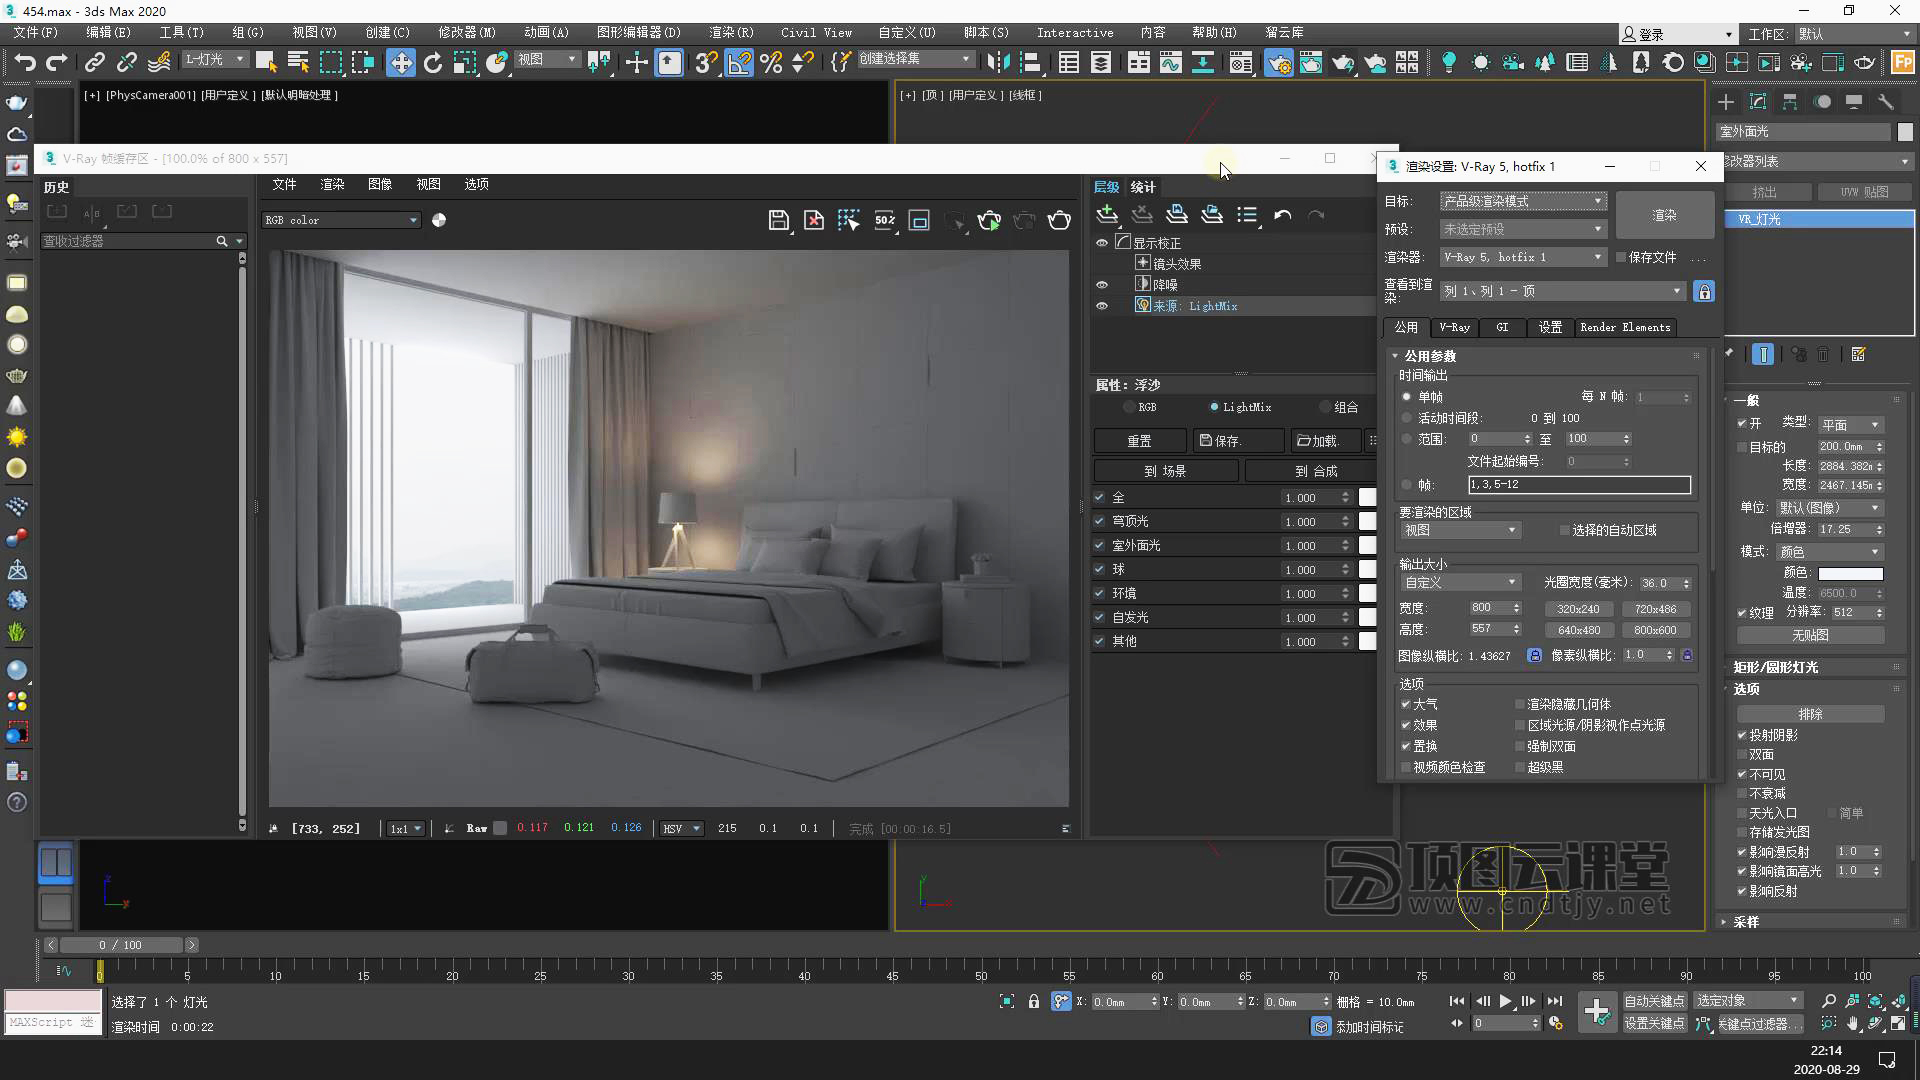Expand the light type 平面 dropdown
Image resolution: width=1920 pixels, height=1080 pixels.
tap(1850, 425)
